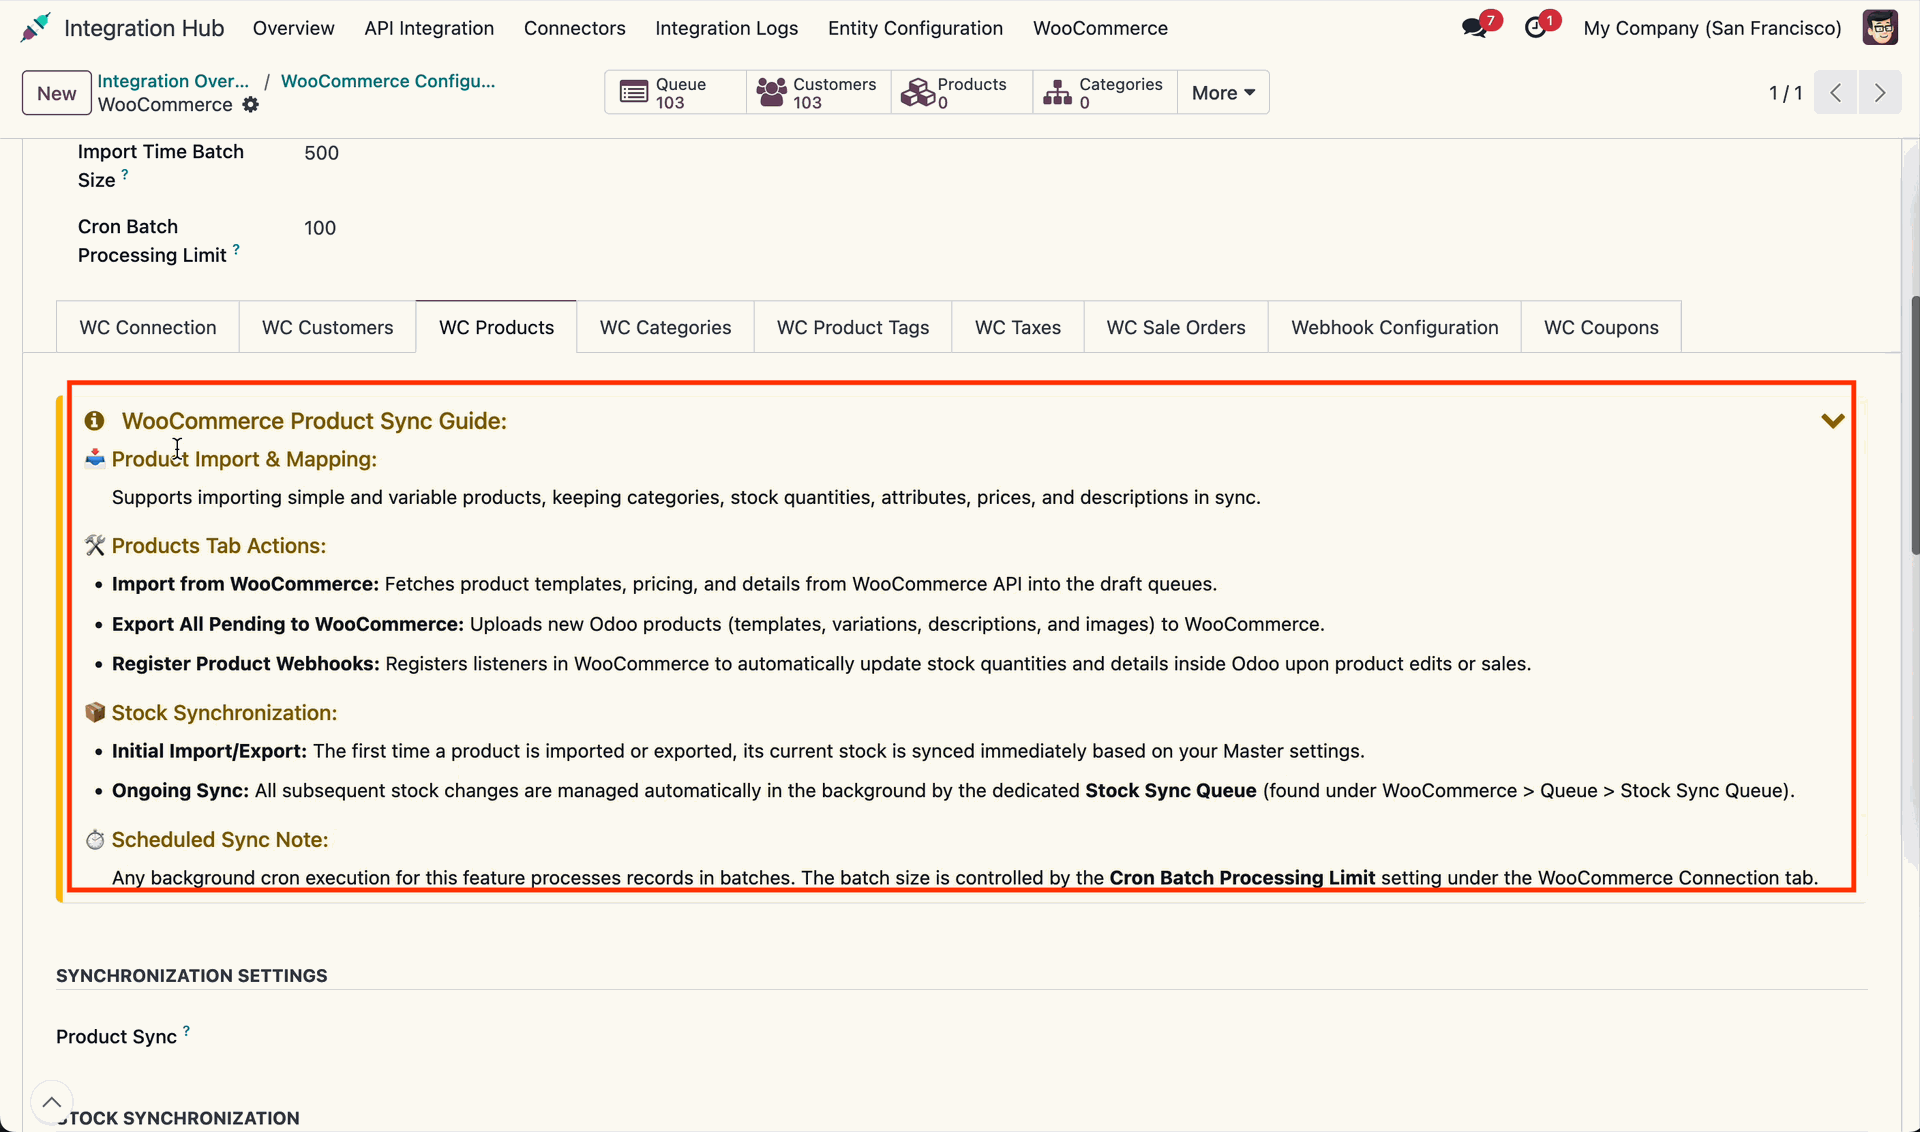Switch to the WC Categories tab
1920x1132 pixels.
coord(666,327)
